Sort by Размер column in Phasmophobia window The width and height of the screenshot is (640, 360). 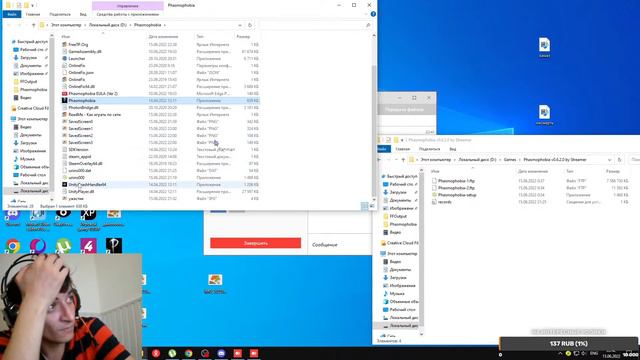click(x=243, y=36)
